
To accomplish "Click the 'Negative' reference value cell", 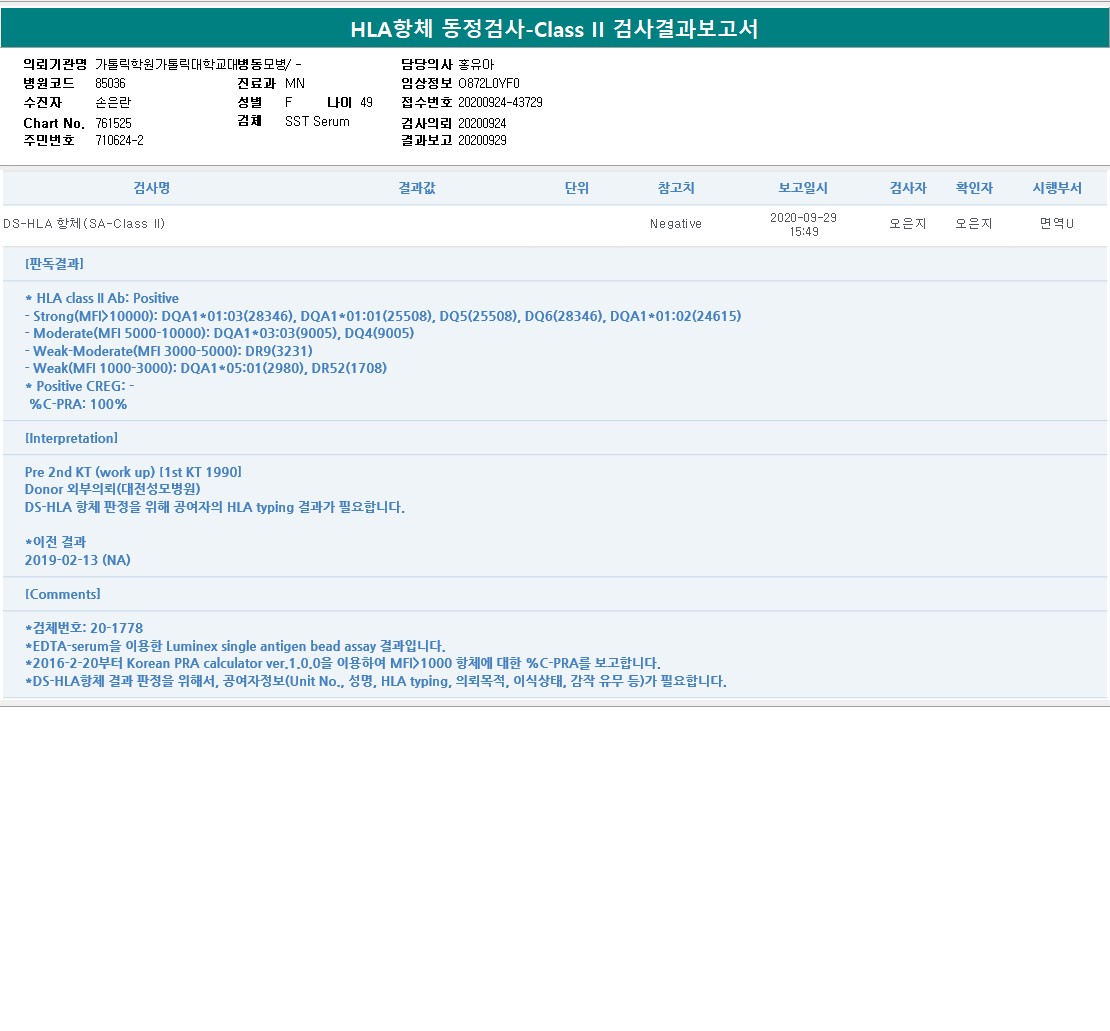I will point(676,224).
